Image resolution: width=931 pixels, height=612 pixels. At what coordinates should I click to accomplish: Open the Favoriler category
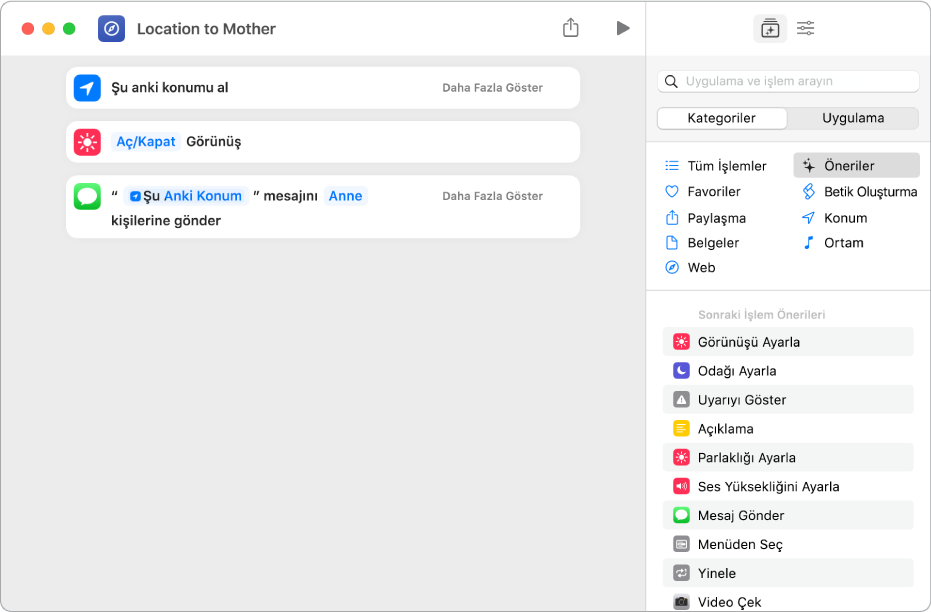coord(713,192)
